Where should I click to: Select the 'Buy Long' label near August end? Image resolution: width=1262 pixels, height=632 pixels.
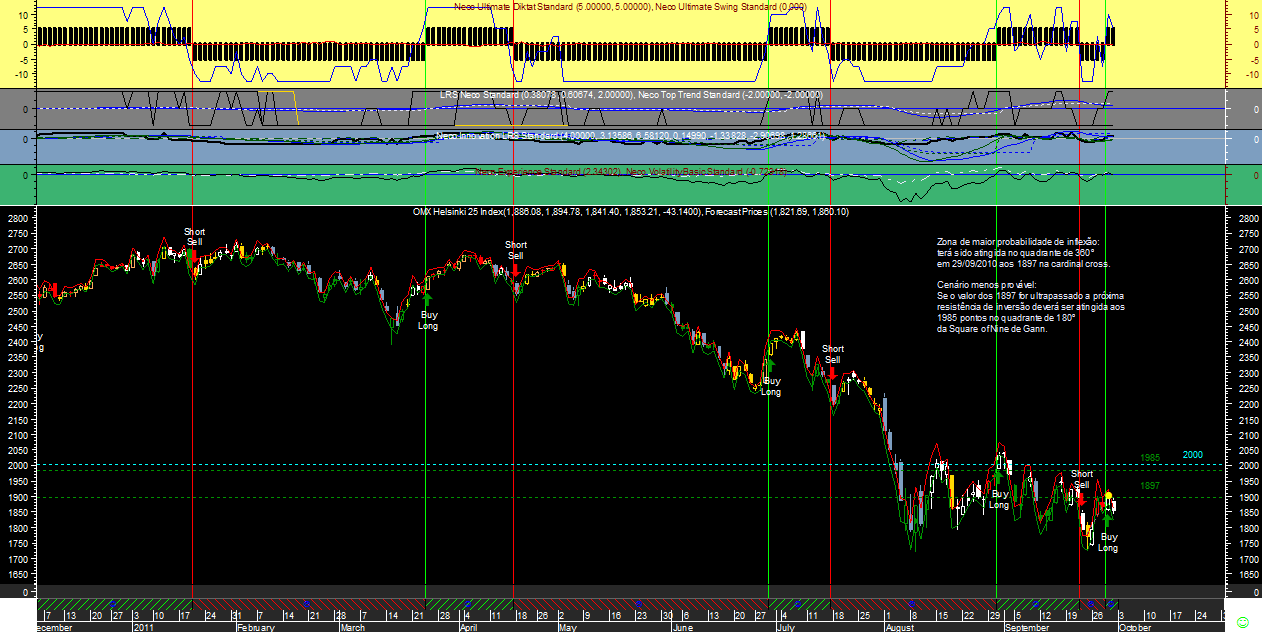point(999,499)
